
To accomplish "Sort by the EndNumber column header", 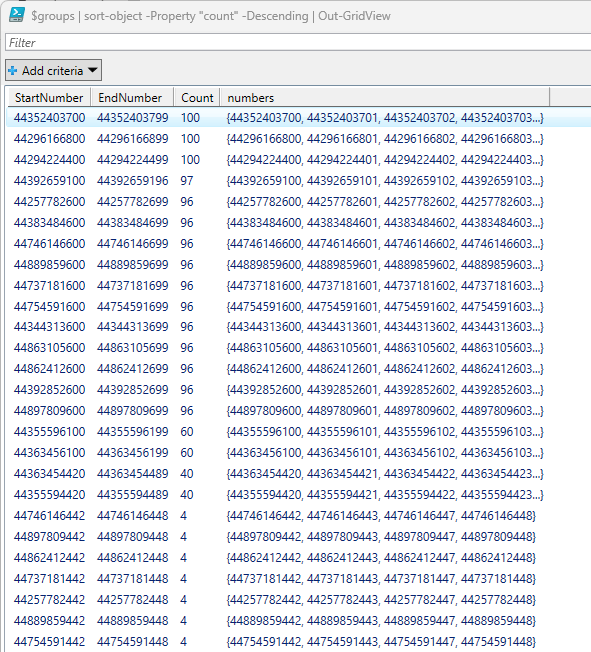I will tap(132, 98).
